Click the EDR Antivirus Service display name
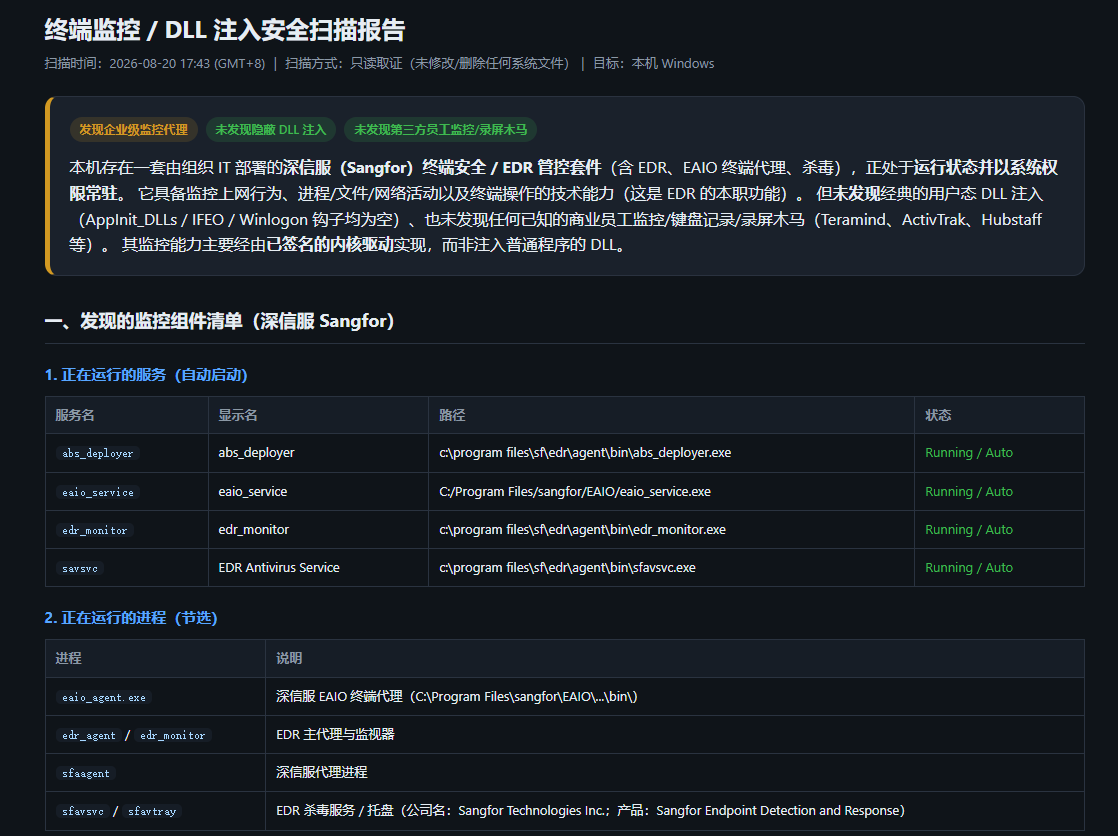This screenshot has height=836, width=1118. 279,567
